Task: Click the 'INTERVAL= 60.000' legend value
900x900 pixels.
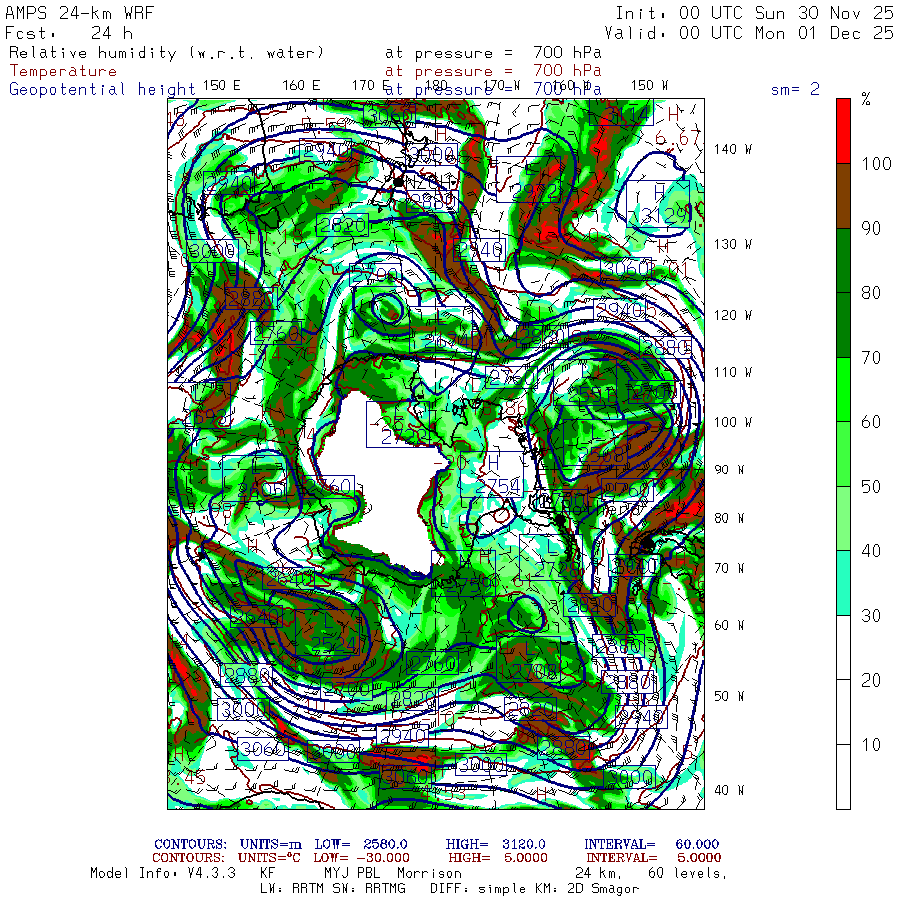Action: (651, 844)
